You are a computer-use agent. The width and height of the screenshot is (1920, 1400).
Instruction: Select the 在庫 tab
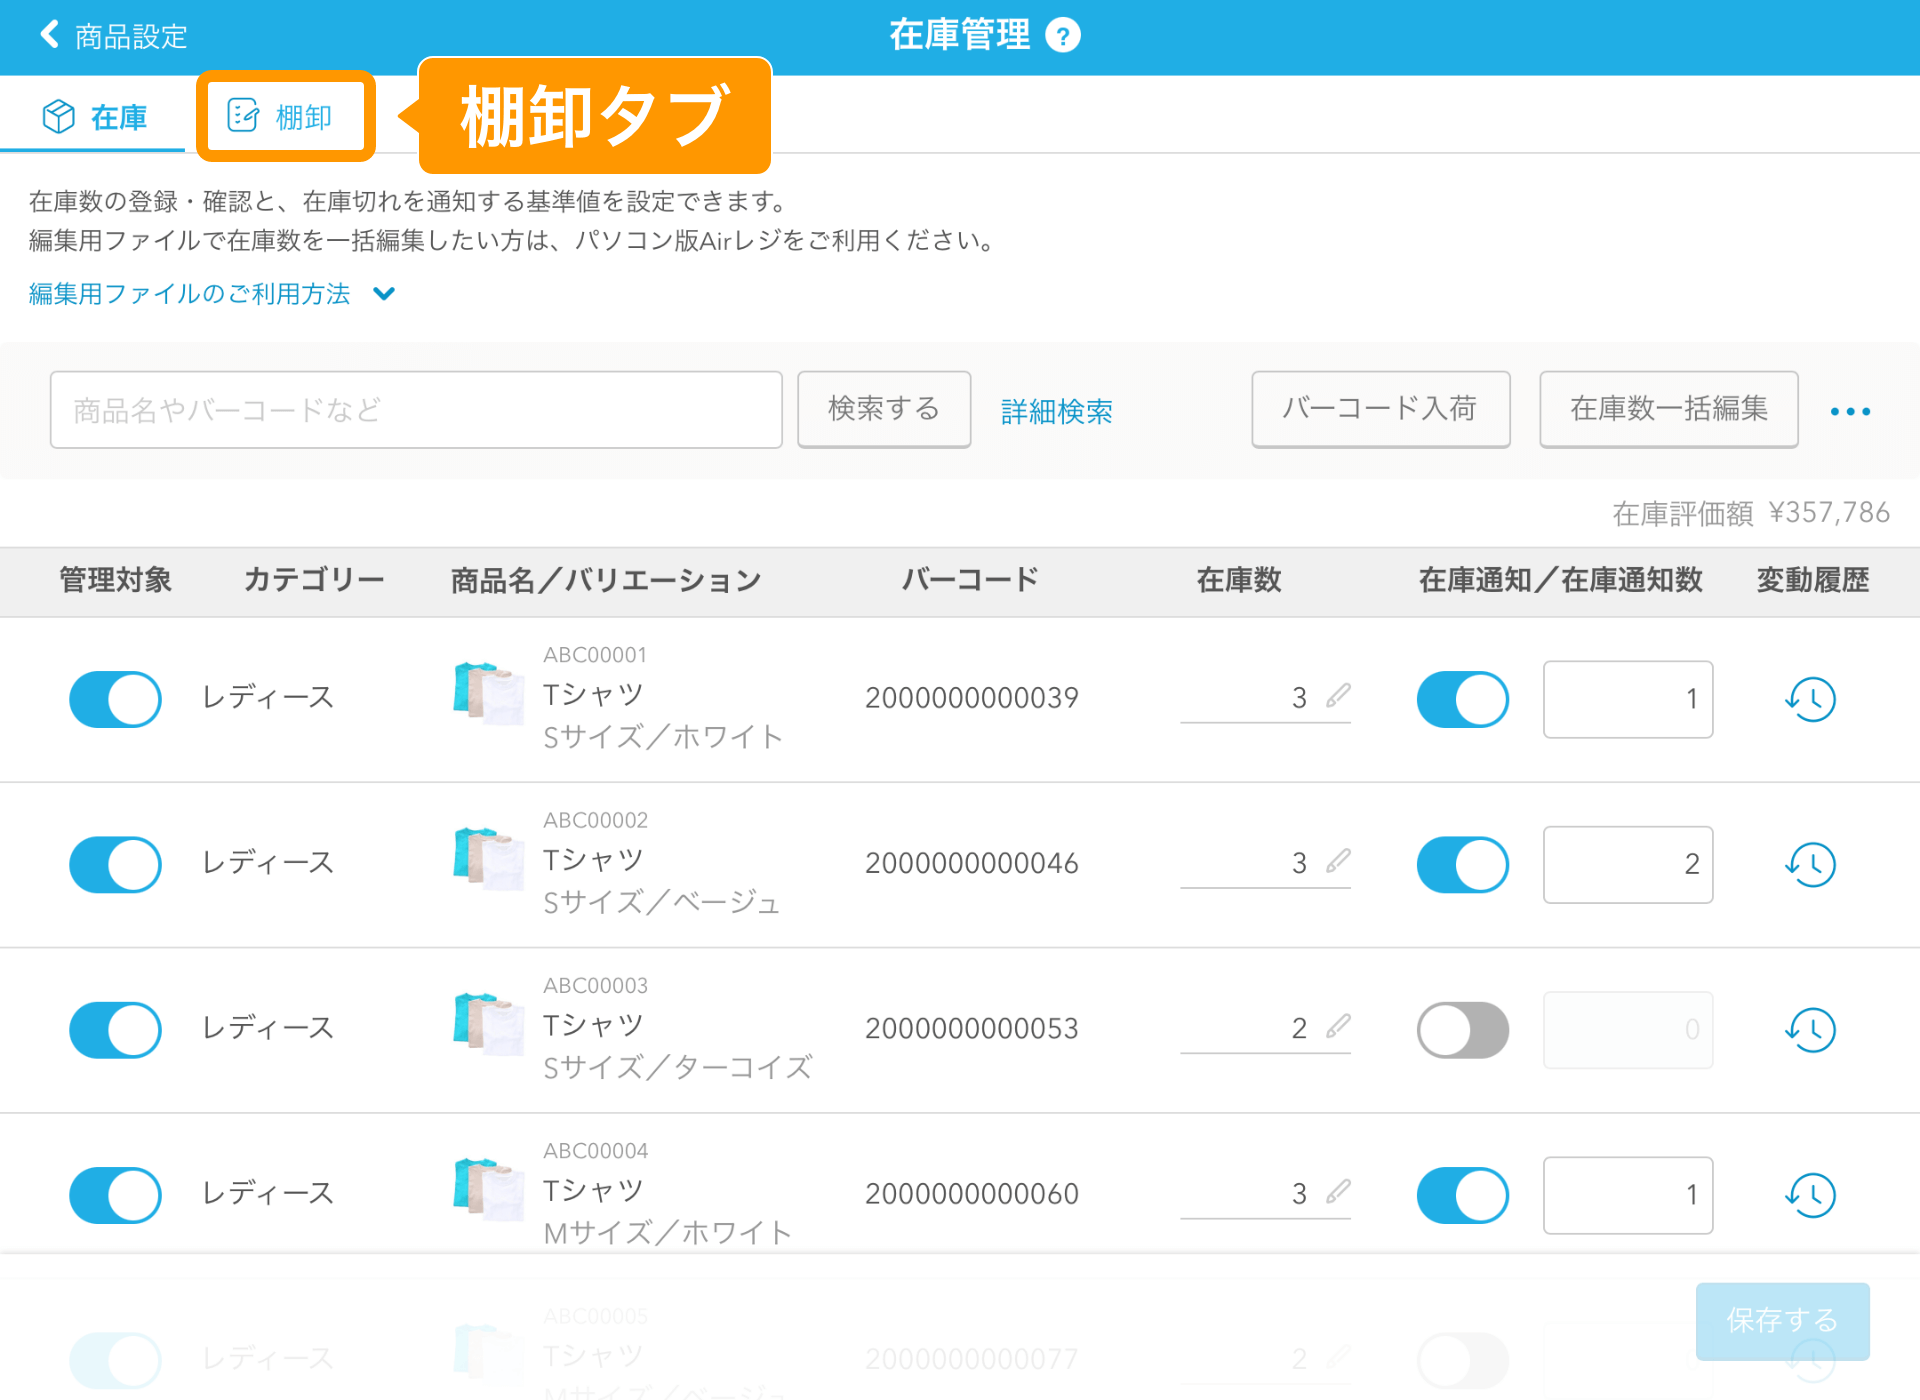coord(95,117)
